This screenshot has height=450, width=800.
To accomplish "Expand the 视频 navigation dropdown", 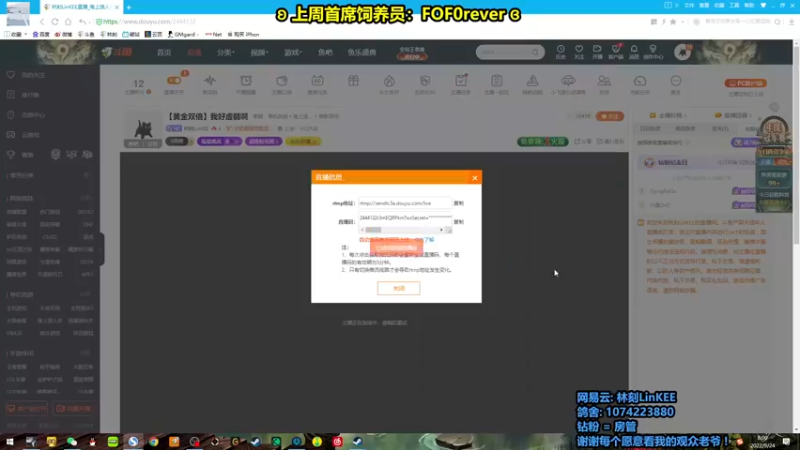I will [x=259, y=53].
